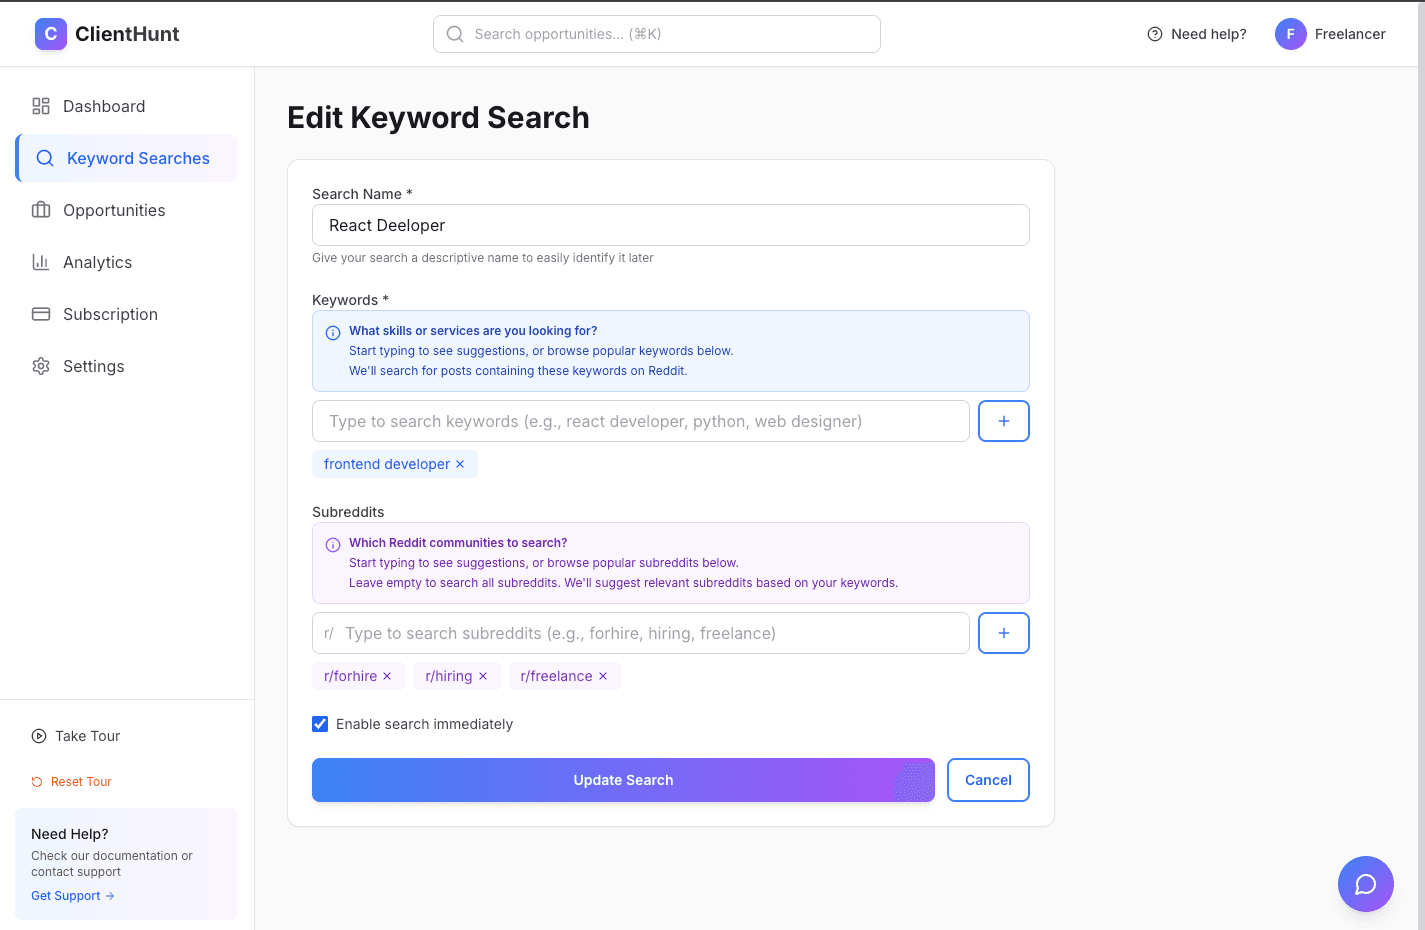The width and height of the screenshot is (1425, 930).
Task: Open Analytics via its chart icon
Action: pyautogui.click(x=41, y=262)
